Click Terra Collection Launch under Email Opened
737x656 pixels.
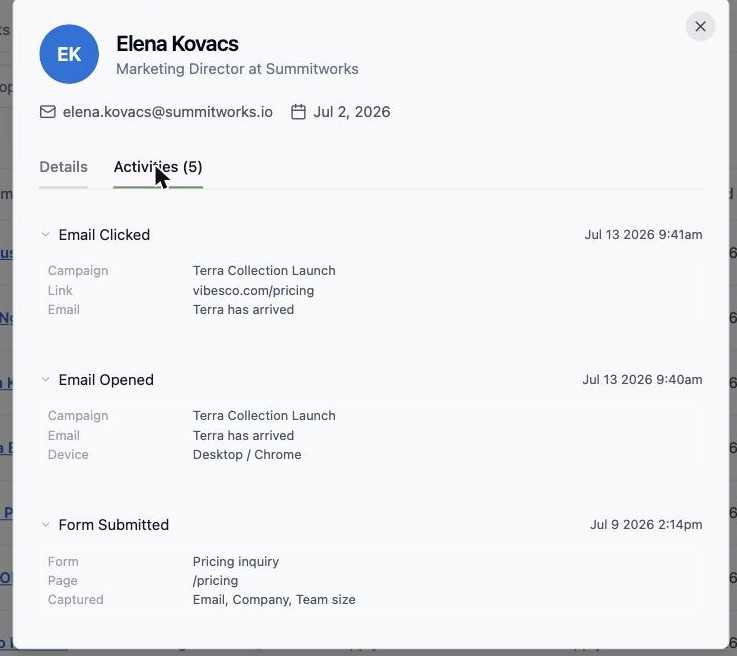coord(264,416)
